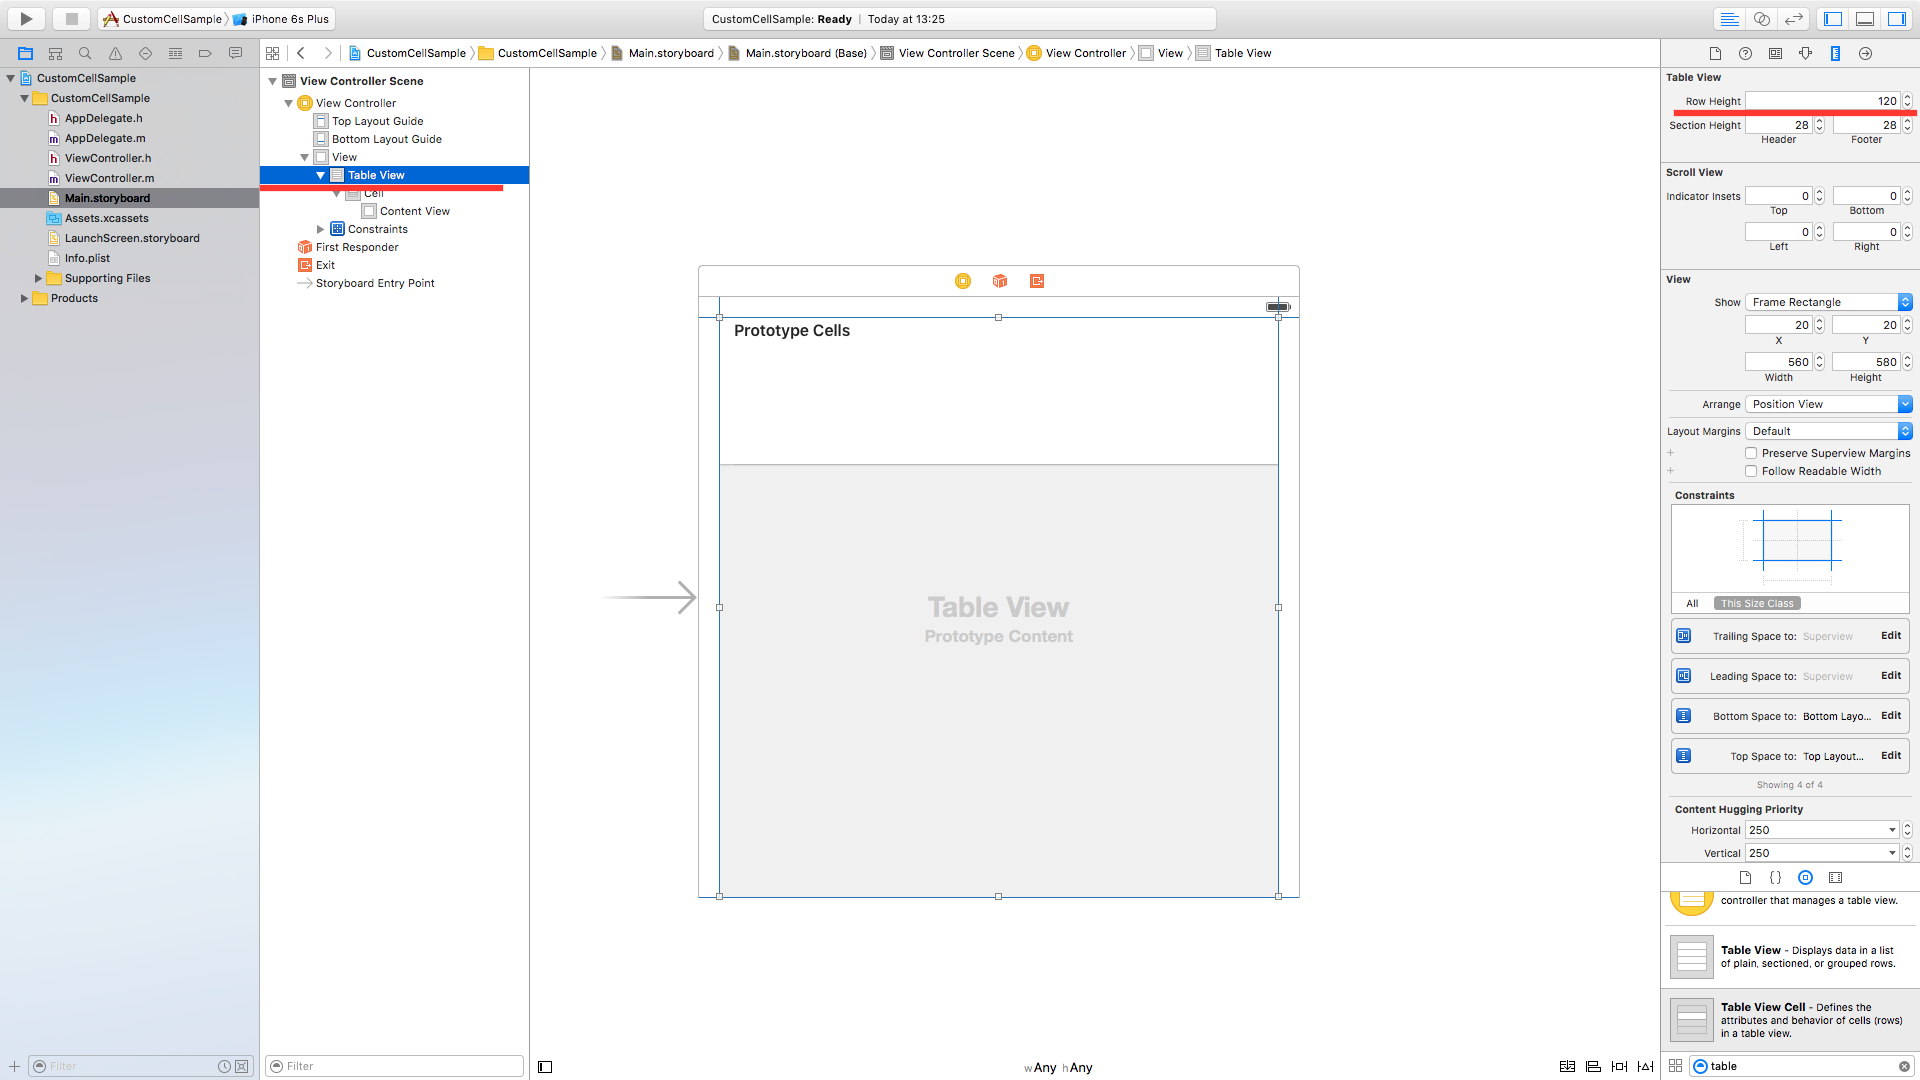Image resolution: width=1920 pixels, height=1080 pixels.
Task: Check Follow Readable Width
Action: (x=1752, y=471)
